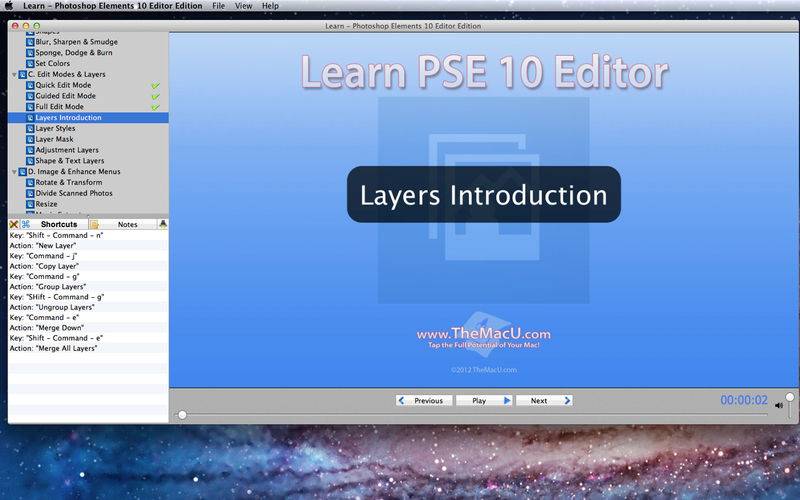The height and width of the screenshot is (500, 800).
Task: Click the video progress slider handle
Action: pyautogui.click(x=182, y=415)
